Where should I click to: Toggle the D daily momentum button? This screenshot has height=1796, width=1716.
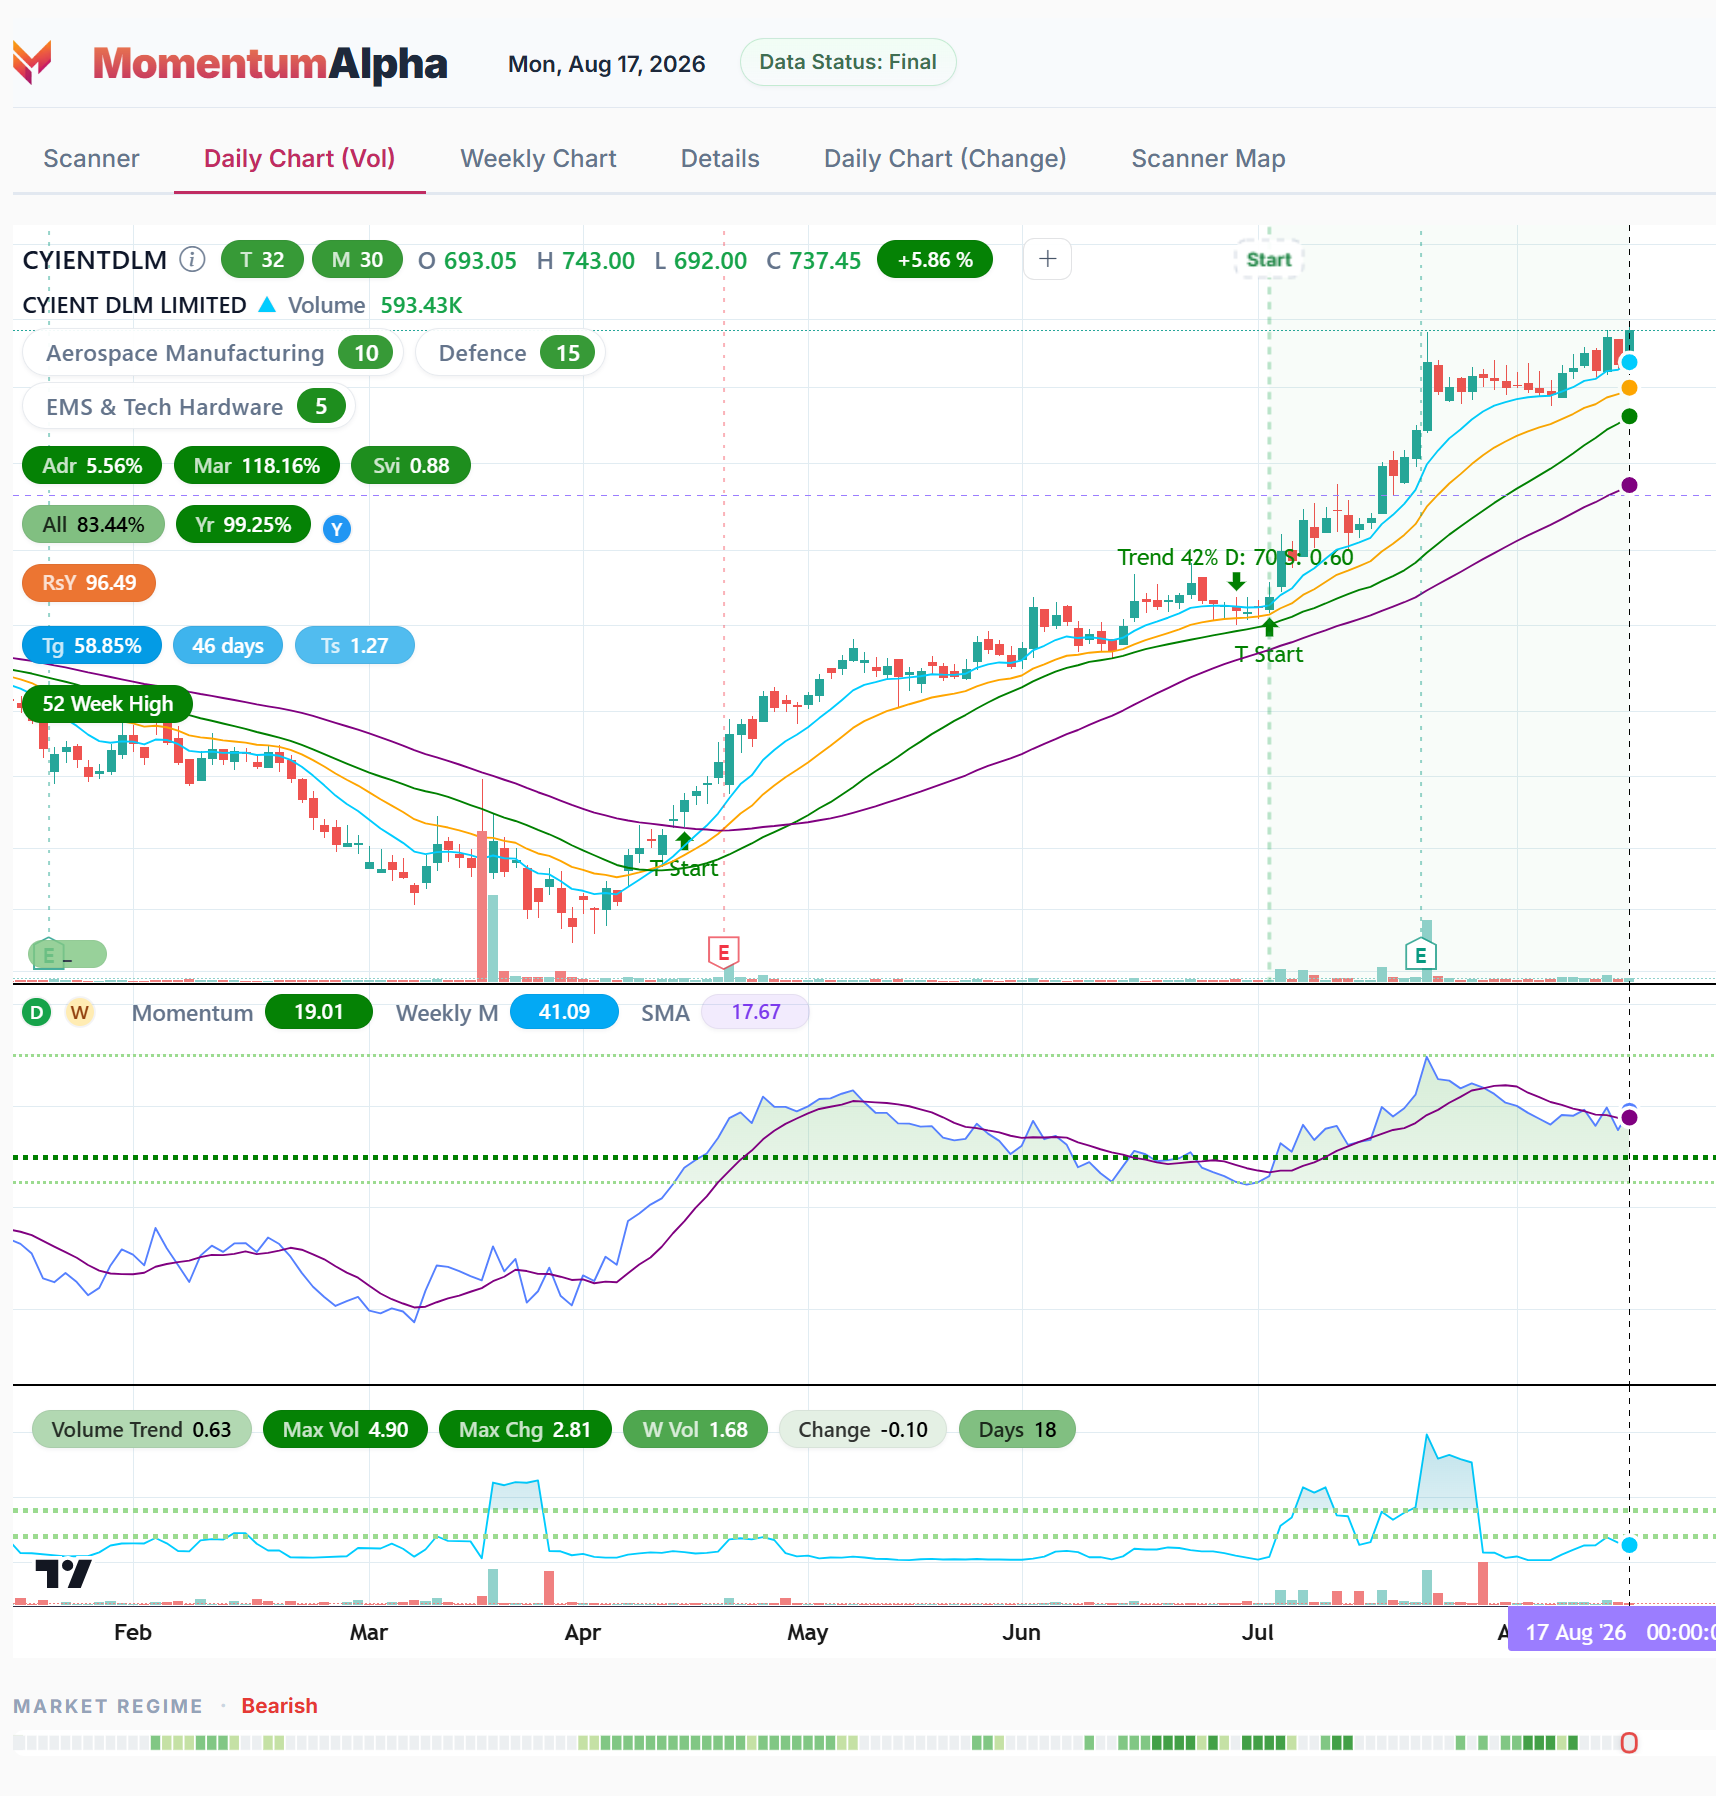coord(37,1013)
